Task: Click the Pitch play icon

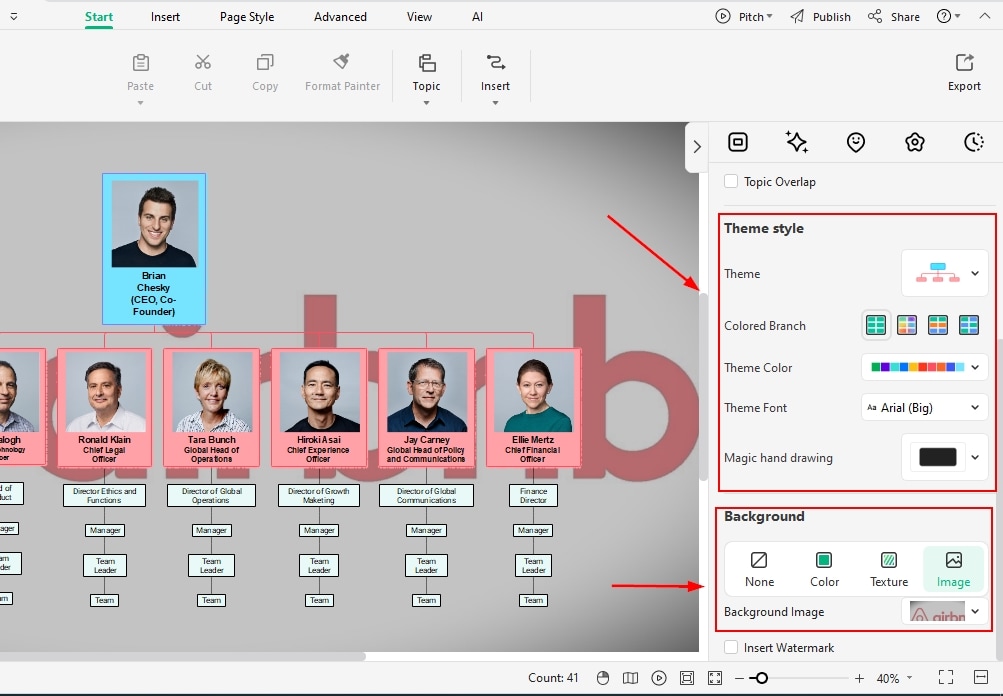Action: pos(723,17)
